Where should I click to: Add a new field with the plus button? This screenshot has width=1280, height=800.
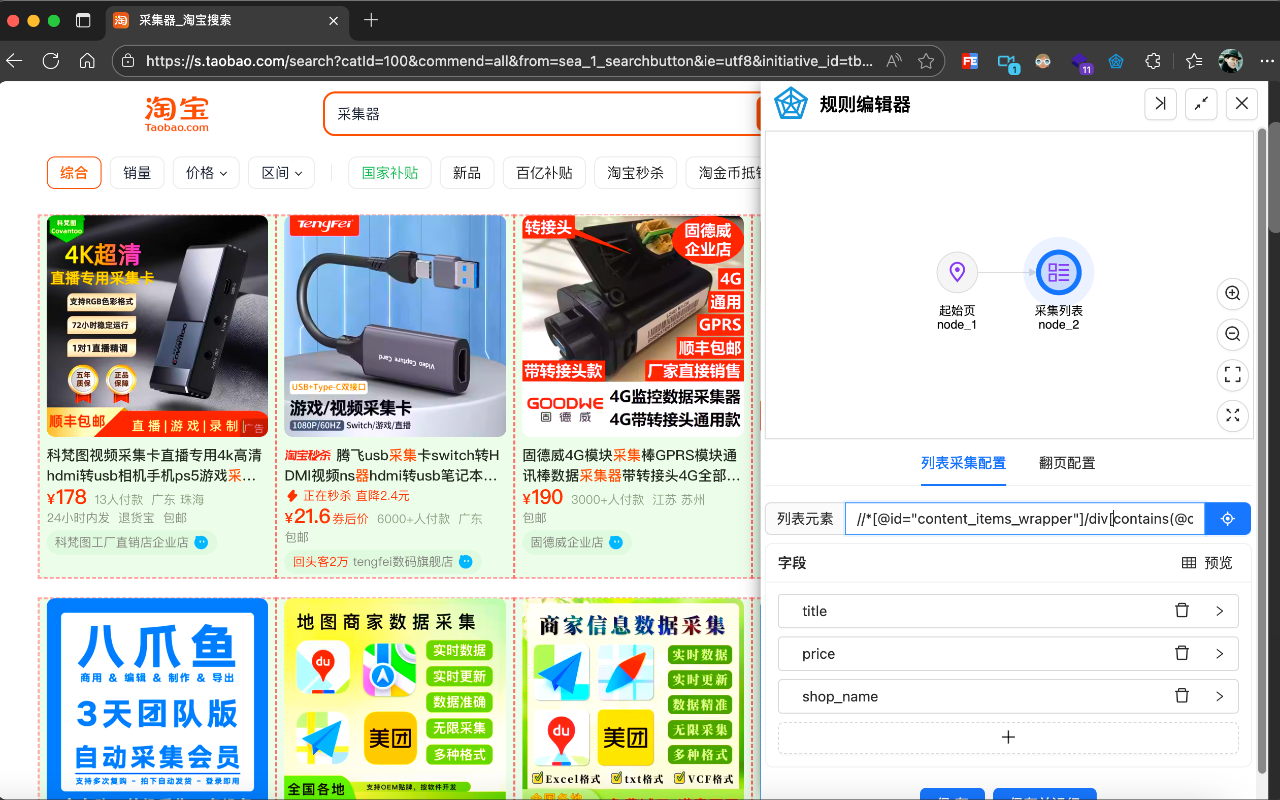point(1008,737)
